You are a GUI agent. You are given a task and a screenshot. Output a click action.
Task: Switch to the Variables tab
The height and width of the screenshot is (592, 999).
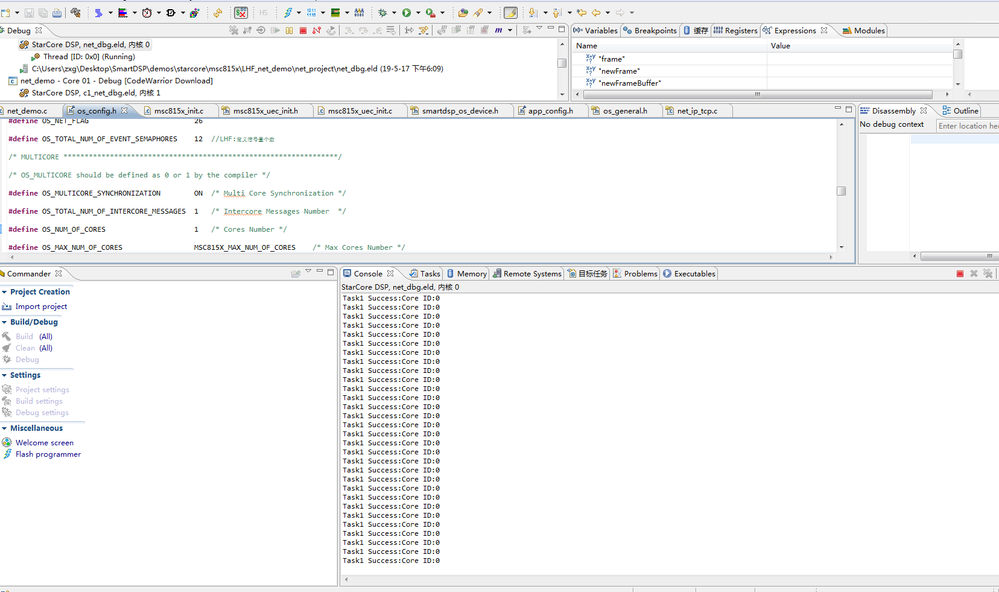(x=596, y=31)
